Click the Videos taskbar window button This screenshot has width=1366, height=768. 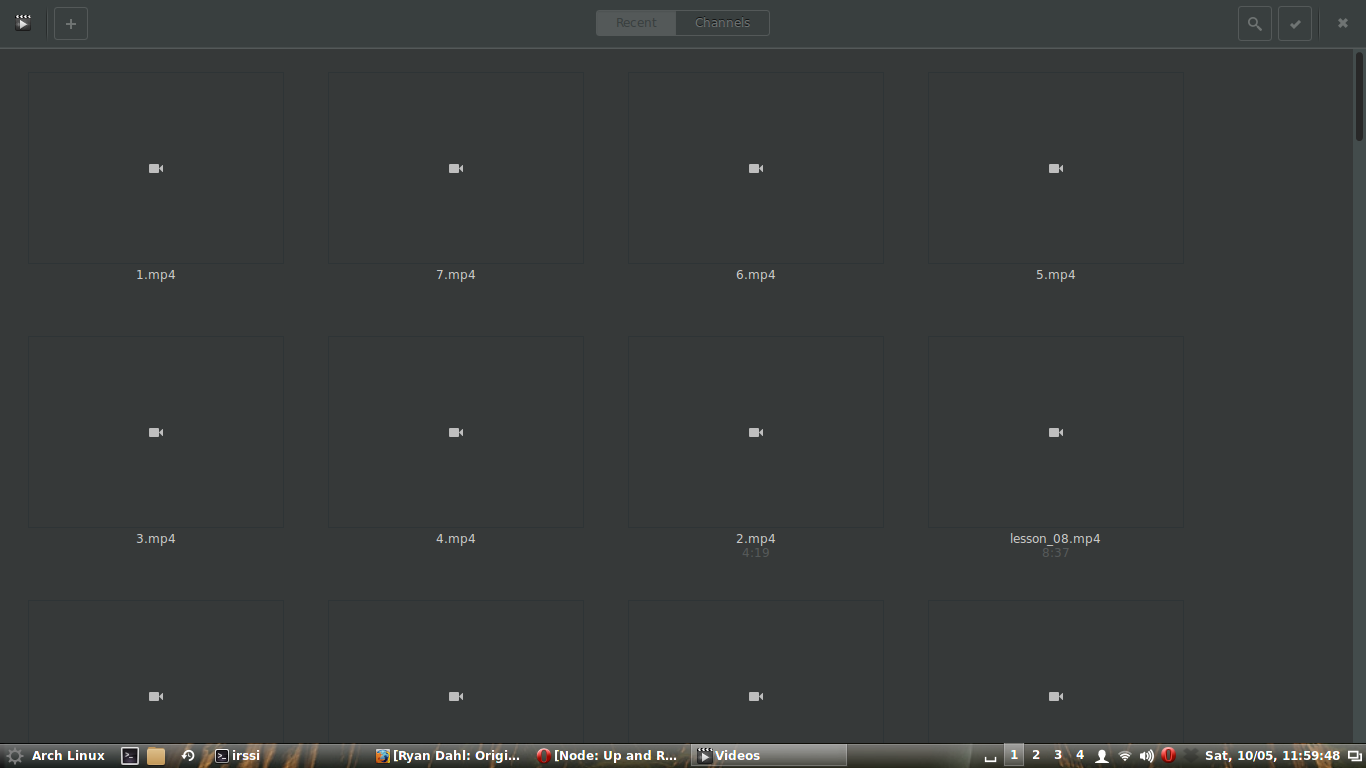click(x=769, y=756)
